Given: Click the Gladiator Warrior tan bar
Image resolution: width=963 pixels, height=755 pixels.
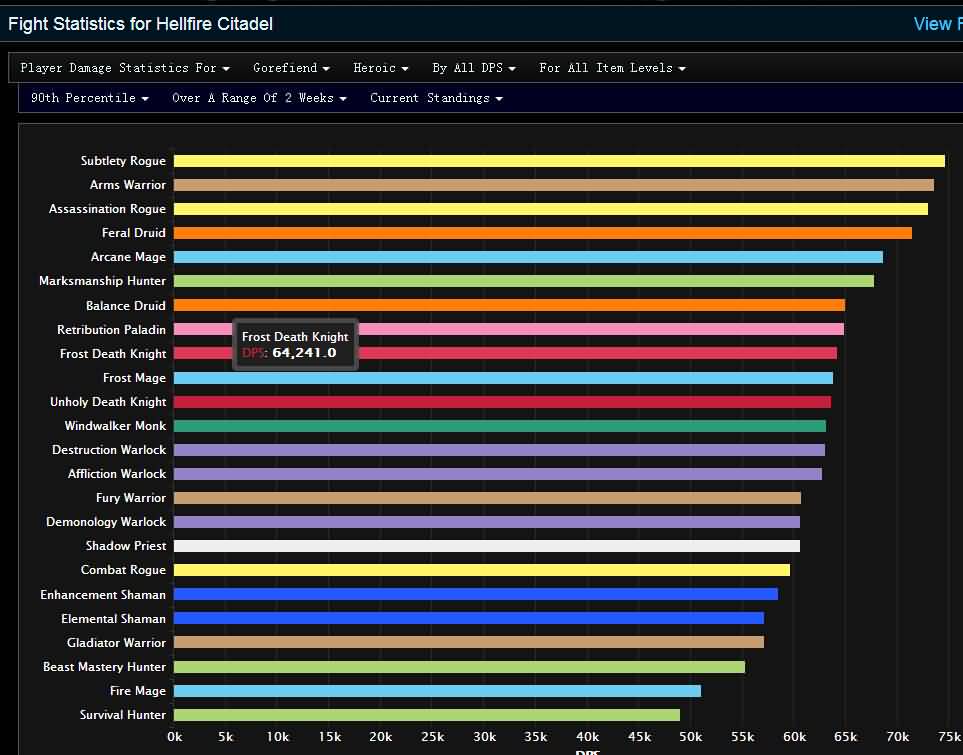Looking at the screenshot, I should coord(469,642).
